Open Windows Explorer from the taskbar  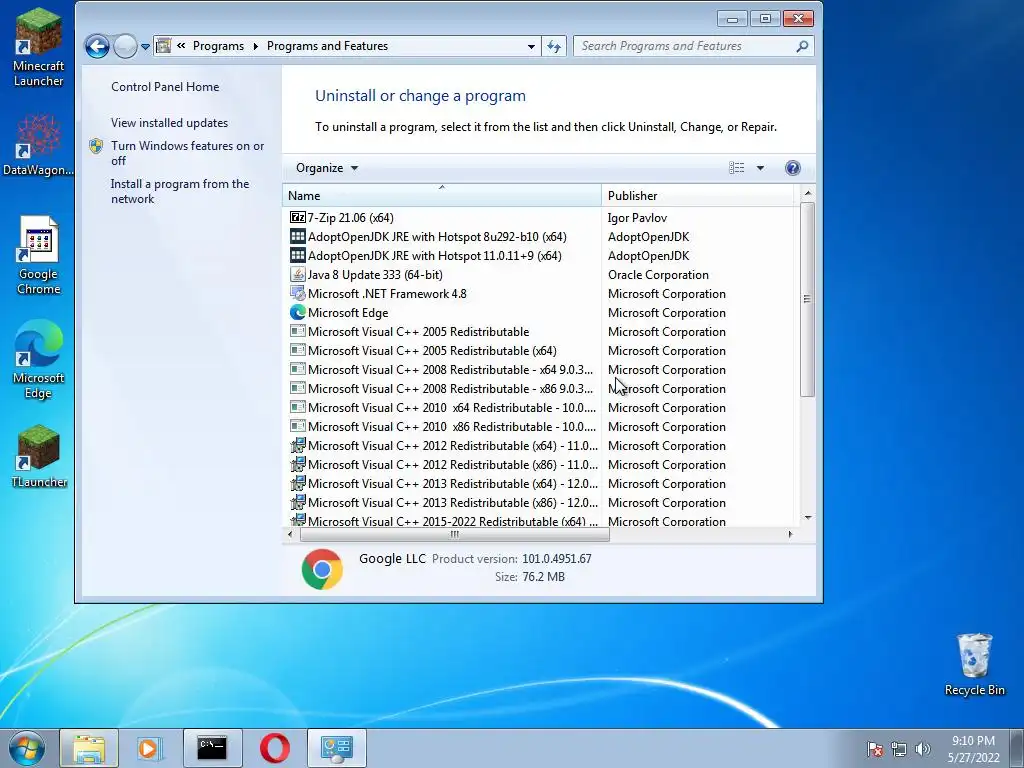point(89,748)
